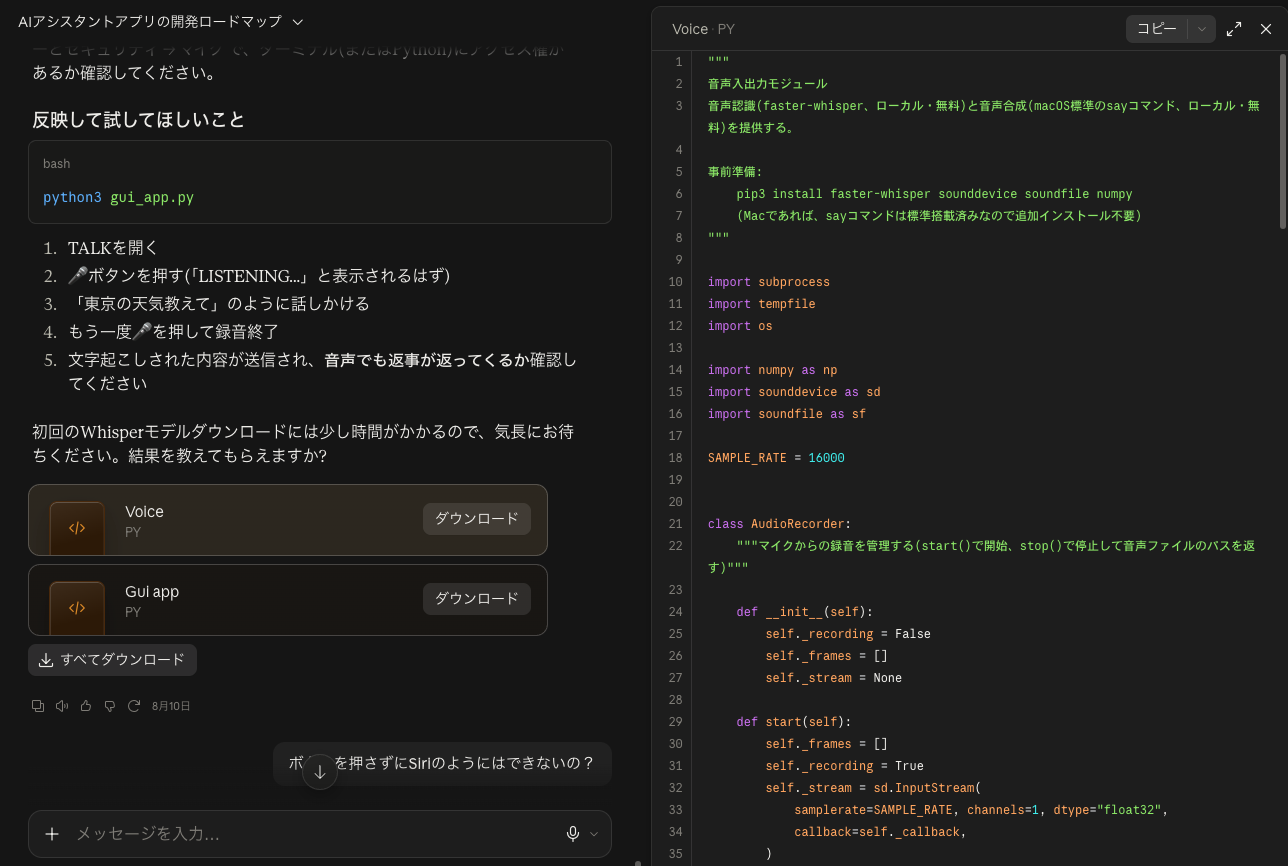The height and width of the screenshot is (866, 1288).
Task: Expand the Voice code panel to fullscreen
Action: [x=1234, y=29]
